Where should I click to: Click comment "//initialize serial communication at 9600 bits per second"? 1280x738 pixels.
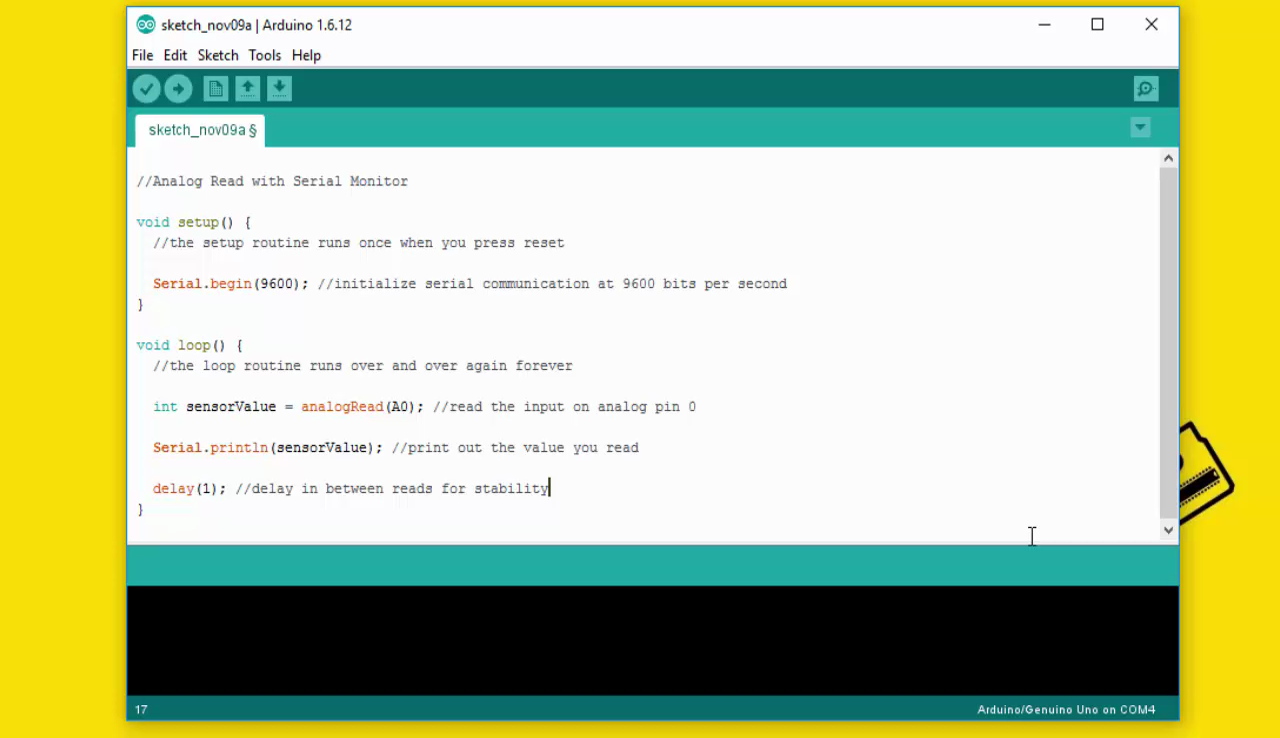point(552,284)
